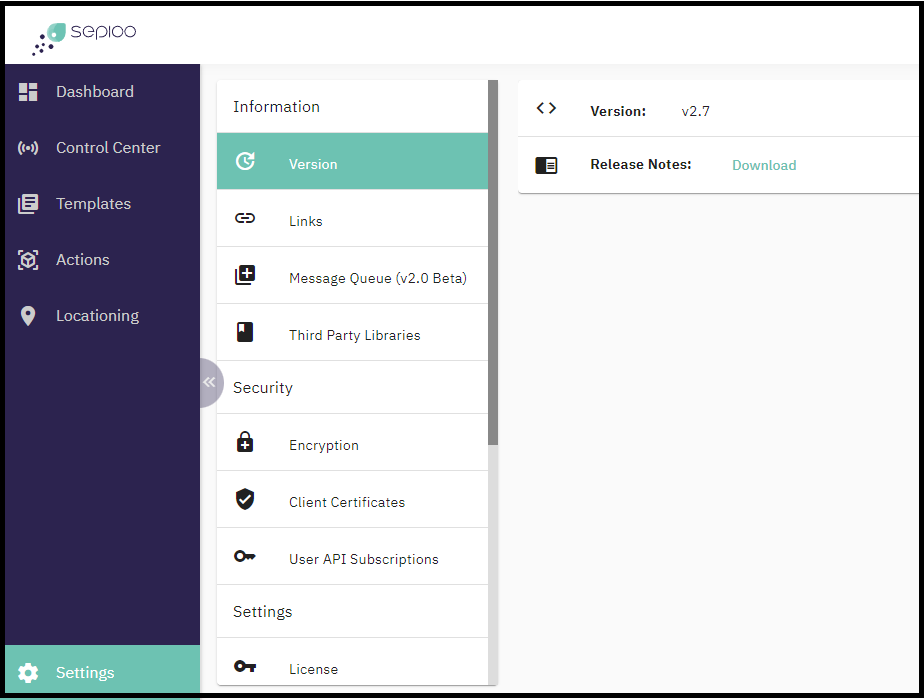The width and height of the screenshot is (924, 700).
Task: Click the Dashboard grid icon
Action: pyautogui.click(x=28, y=92)
